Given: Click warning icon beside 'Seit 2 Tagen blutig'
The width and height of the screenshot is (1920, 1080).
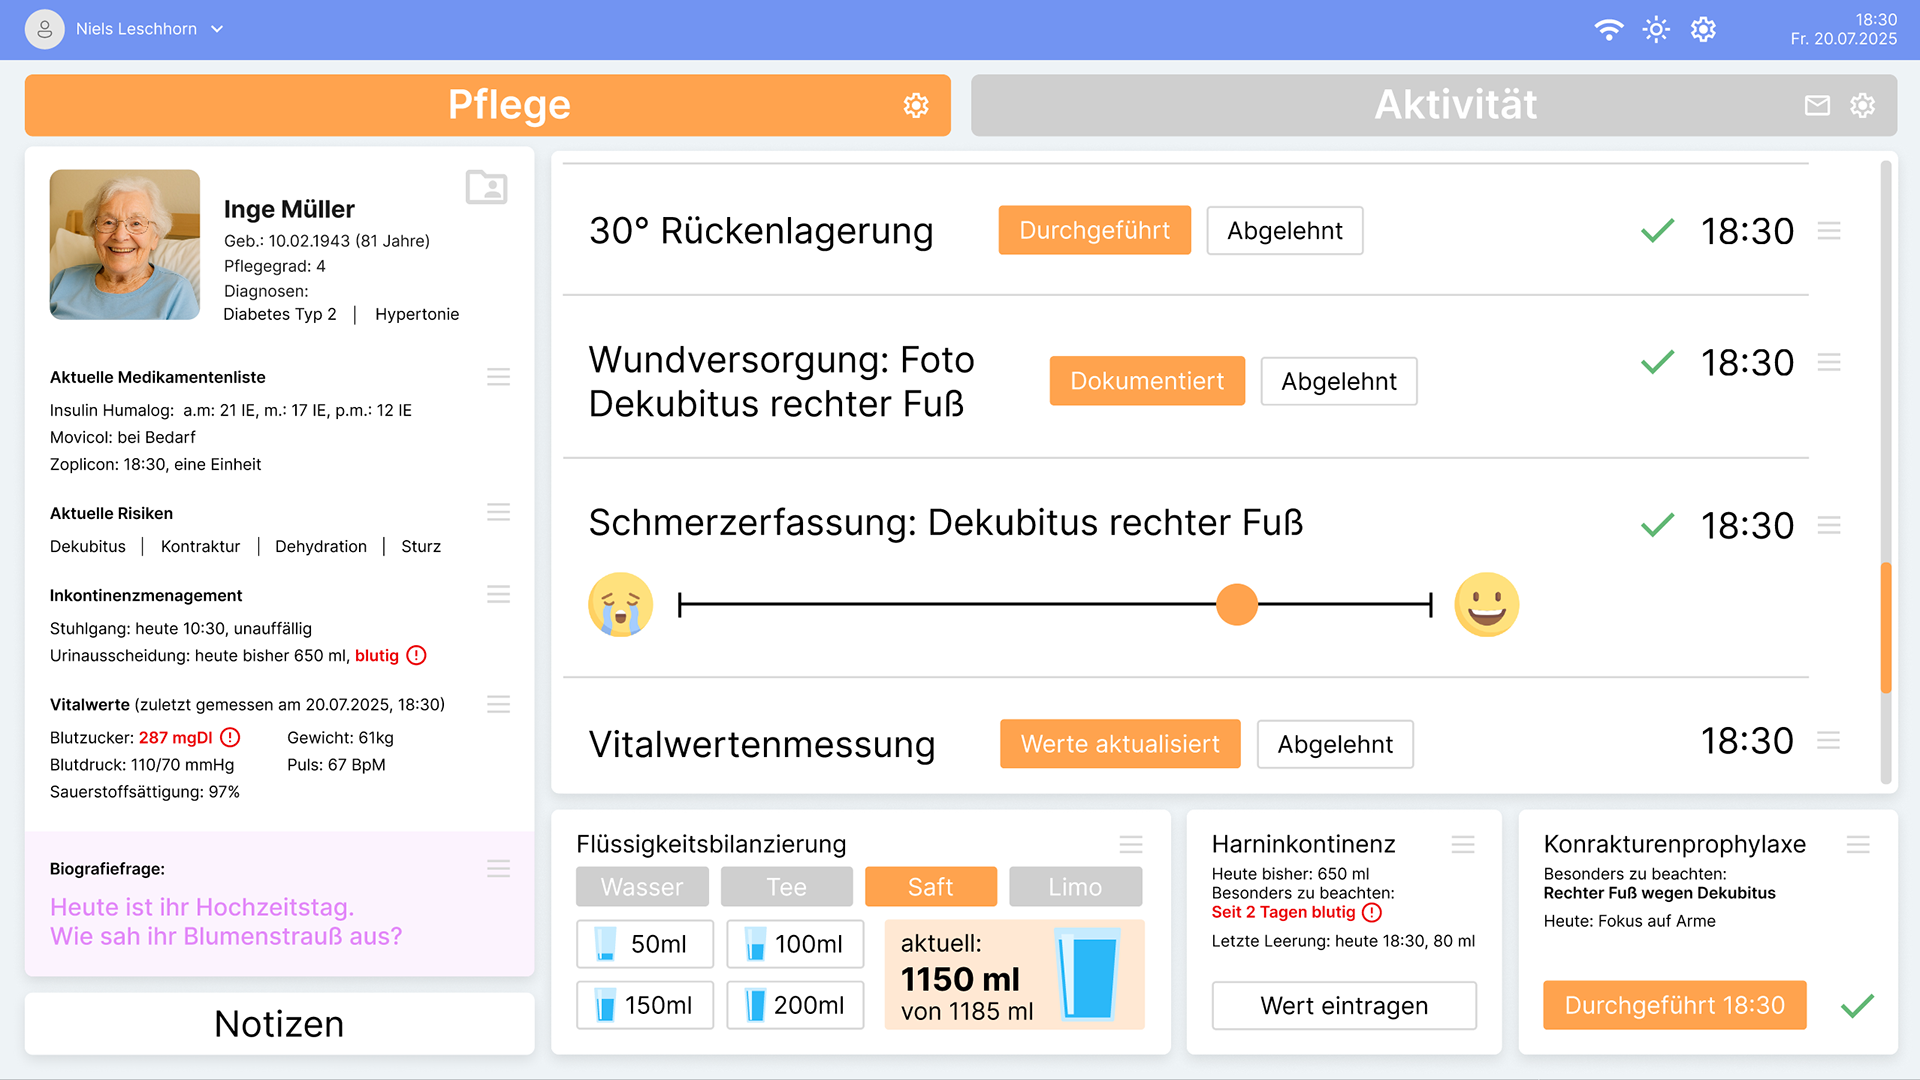Looking at the screenshot, I should pos(1372,912).
